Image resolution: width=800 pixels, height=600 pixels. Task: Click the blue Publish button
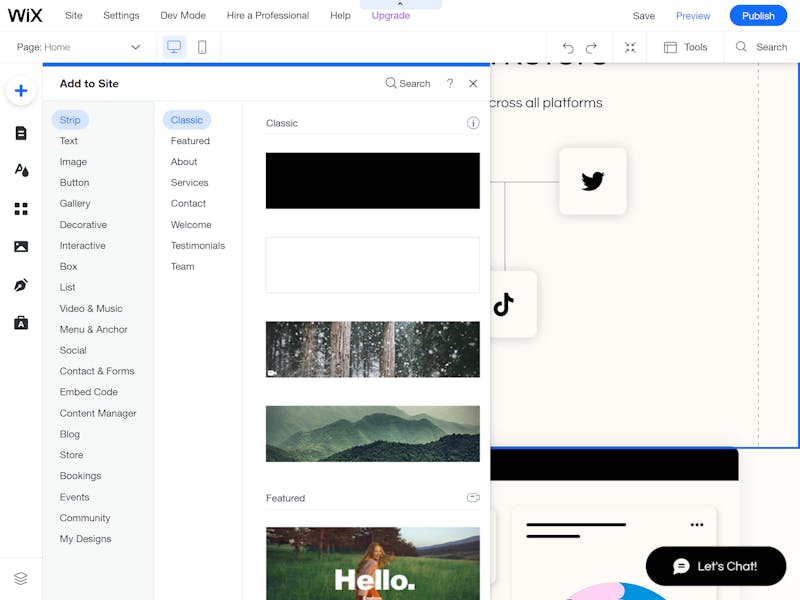pyautogui.click(x=758, y=16)
